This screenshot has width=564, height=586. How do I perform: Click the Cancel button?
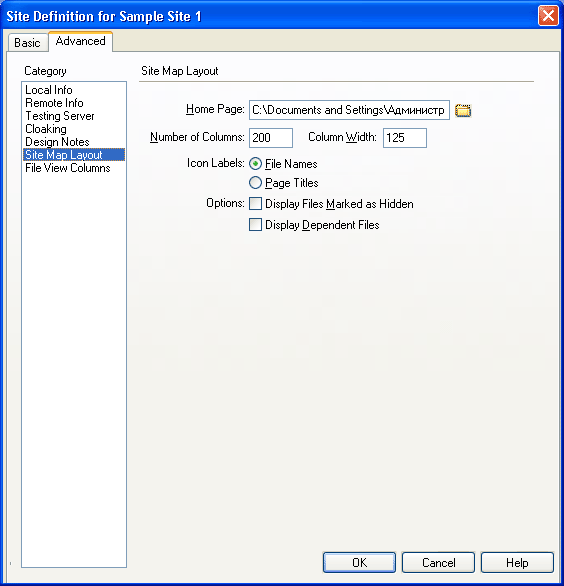(x=438, y=562)
